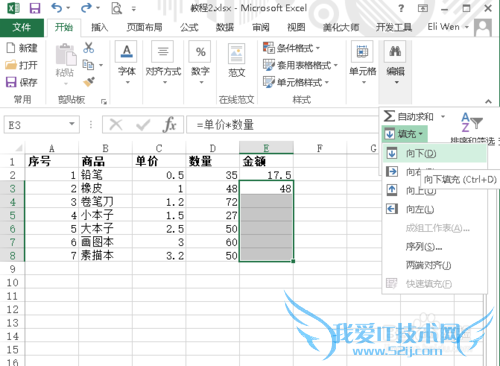This screenshot has width=500, height=366.
Task: Confirm formula entry with checkmark icon
Action: point(143,125)
